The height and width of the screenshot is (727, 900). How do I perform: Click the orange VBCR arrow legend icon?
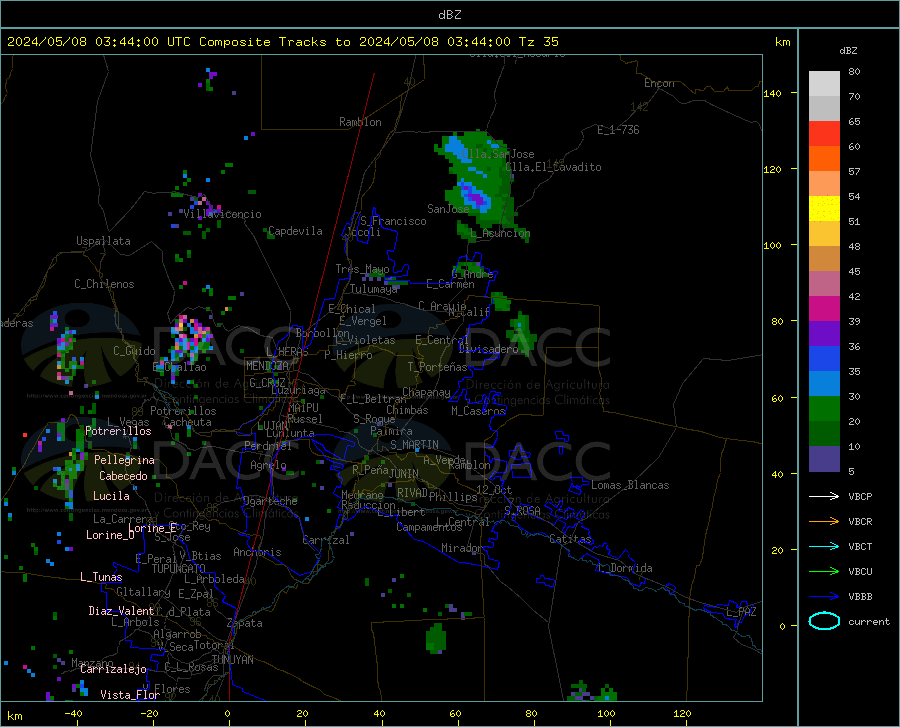click(x=824, y=522)
